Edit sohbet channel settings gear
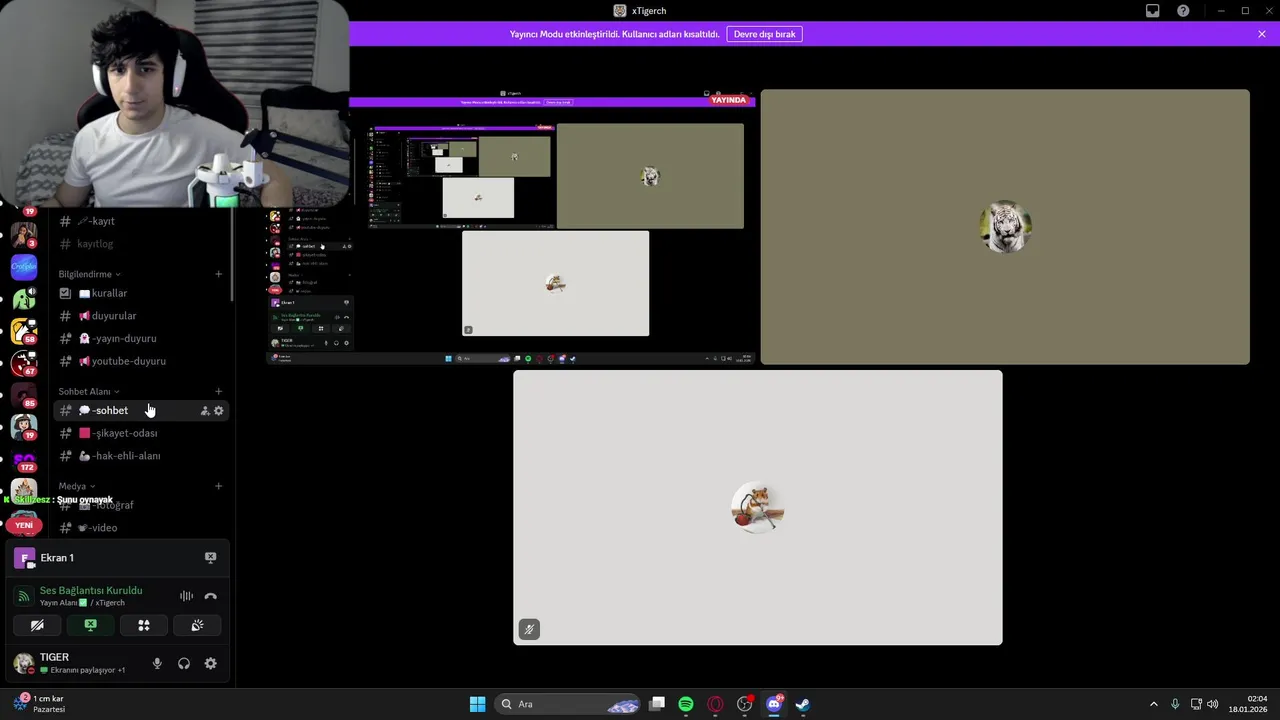1280x720 pixels. pos(219,411)
